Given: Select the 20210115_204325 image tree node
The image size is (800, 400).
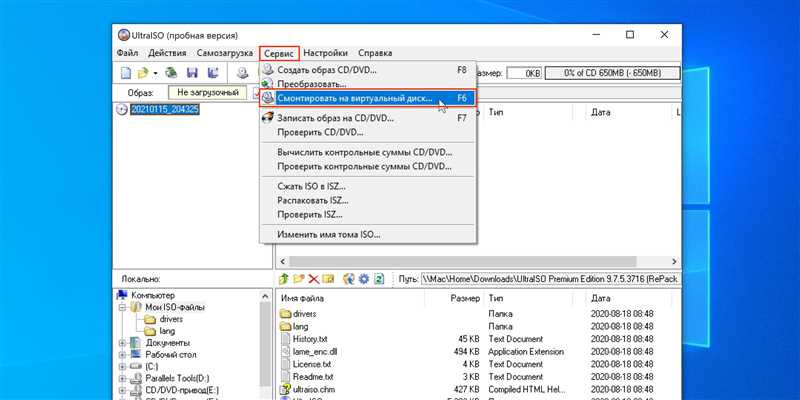Looking at the screenshot, I should point(164,109).
